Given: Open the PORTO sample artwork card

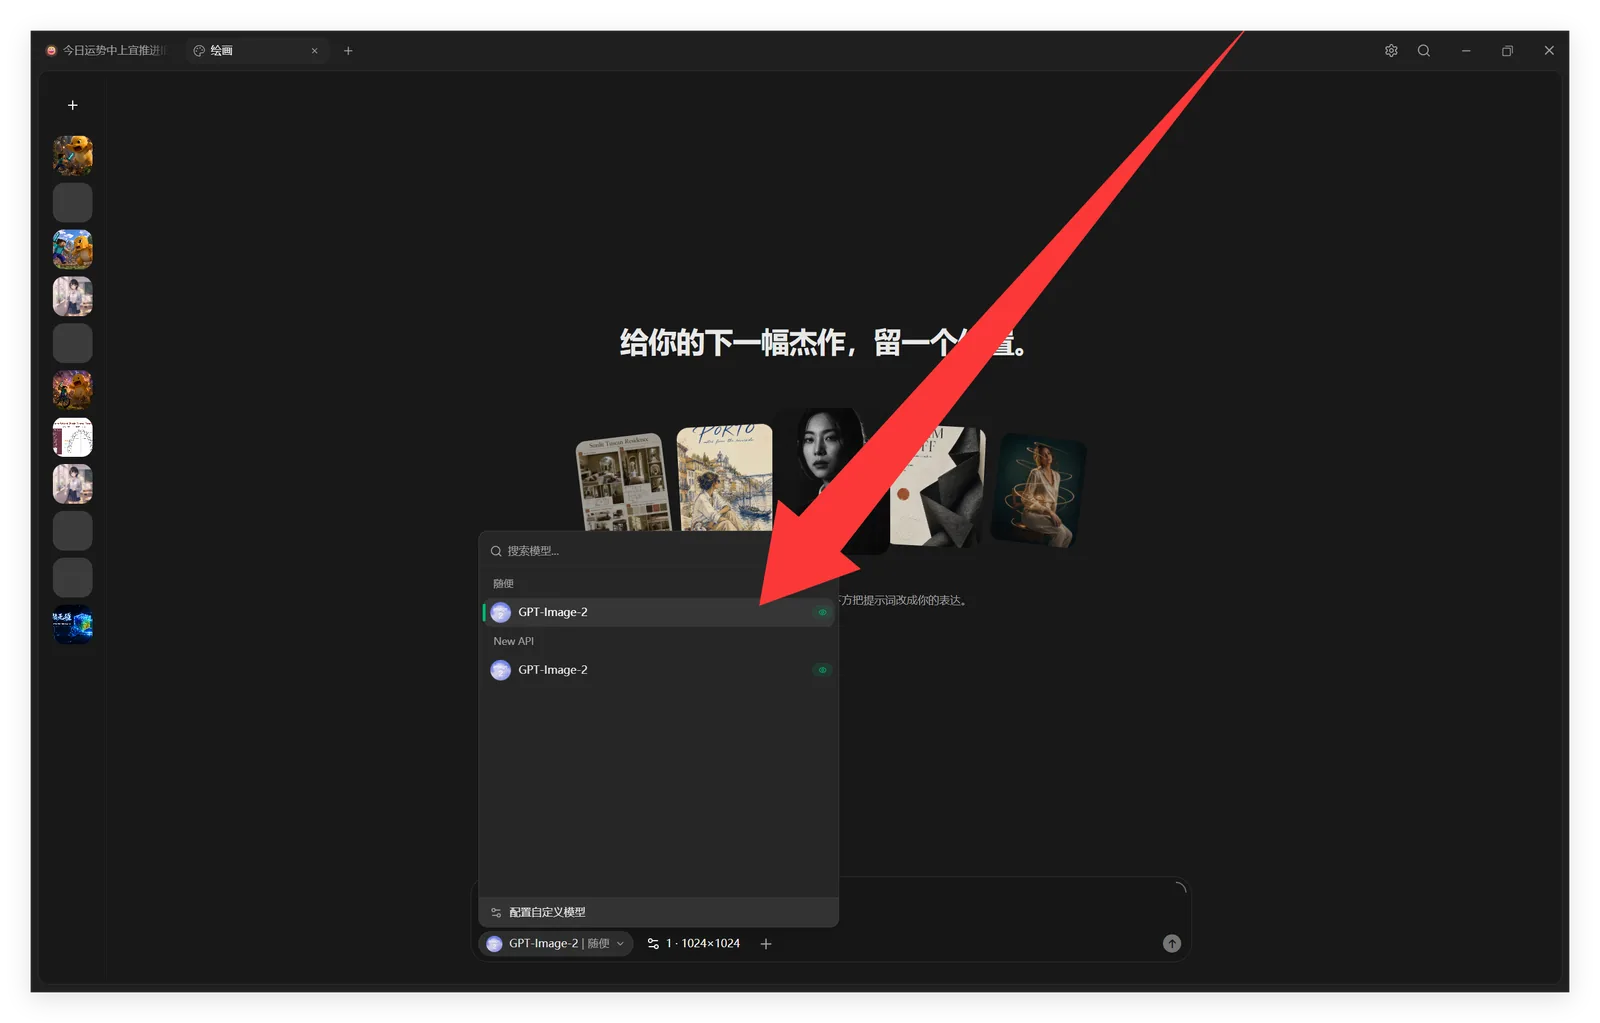Looking at the screenshot, I should (725, 477).
